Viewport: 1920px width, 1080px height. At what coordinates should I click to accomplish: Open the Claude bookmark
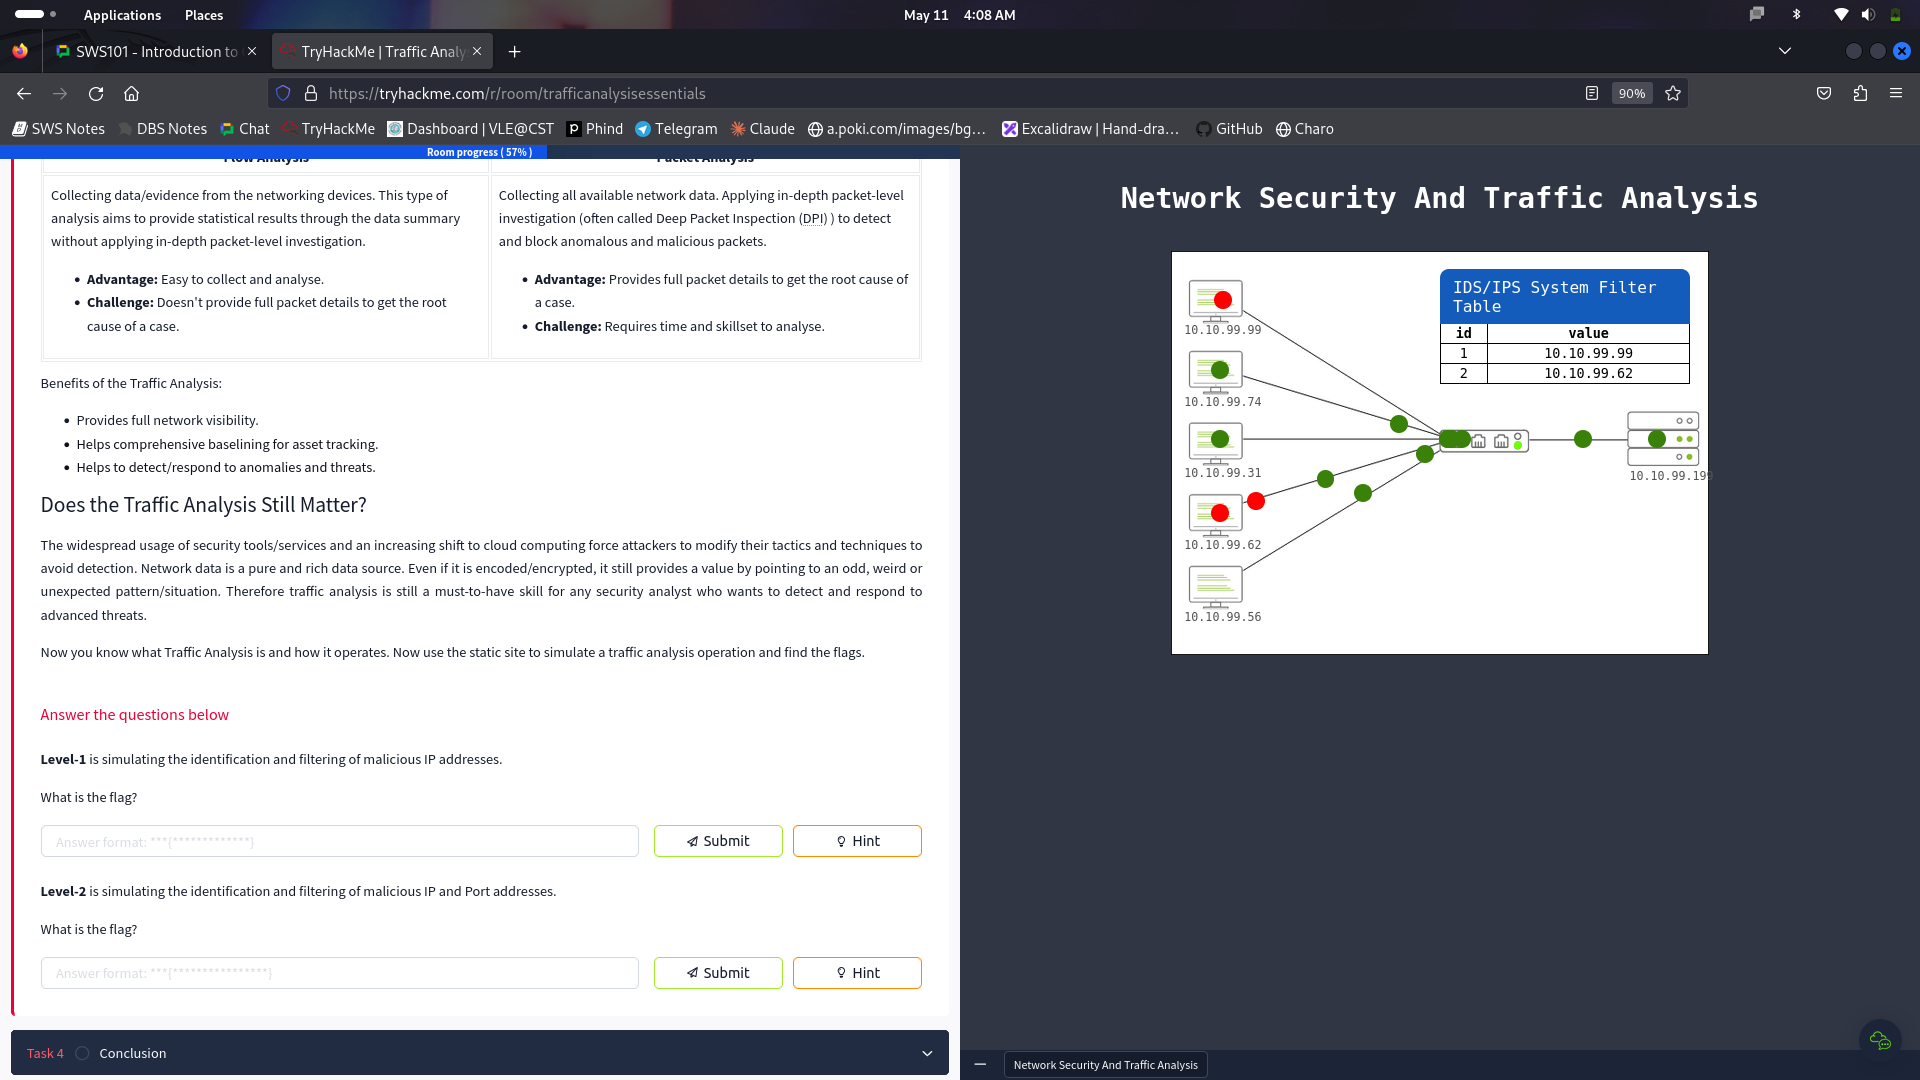[762, 129]
